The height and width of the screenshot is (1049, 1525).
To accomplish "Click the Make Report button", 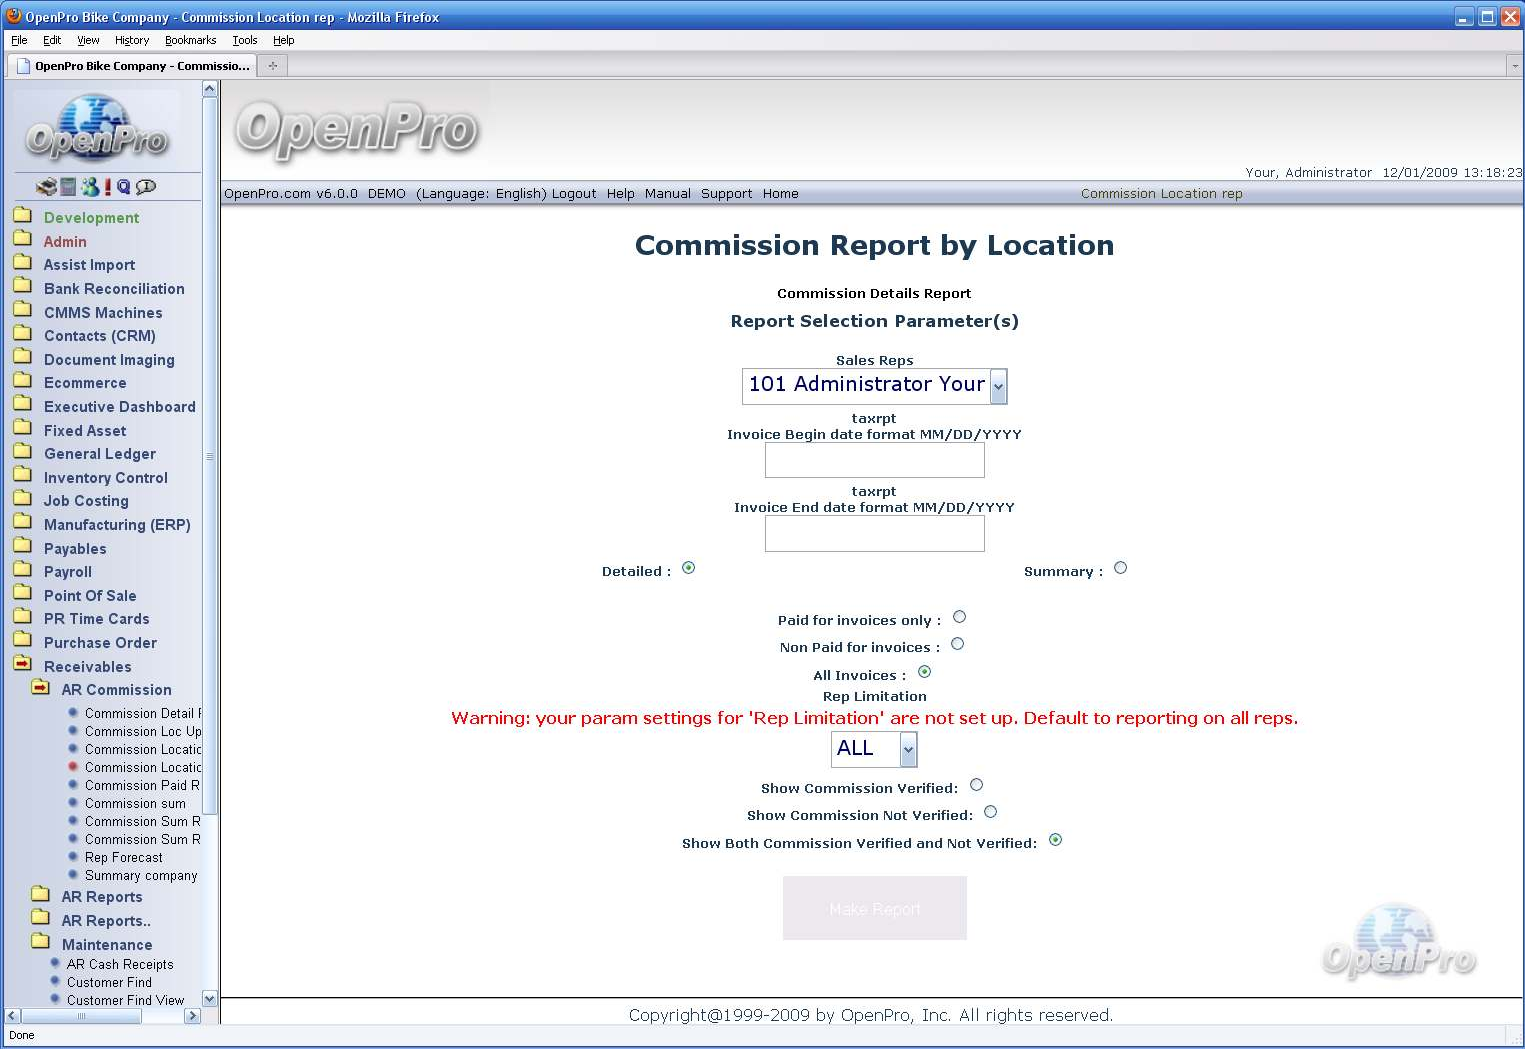I will (874, 908).
